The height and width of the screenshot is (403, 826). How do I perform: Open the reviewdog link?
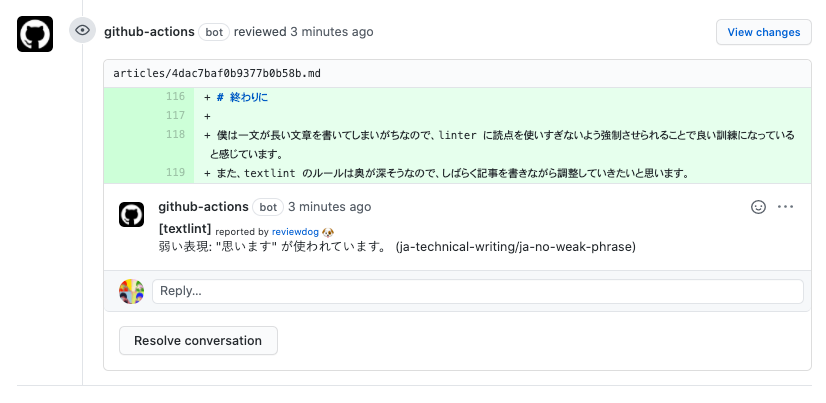(295, 232)
